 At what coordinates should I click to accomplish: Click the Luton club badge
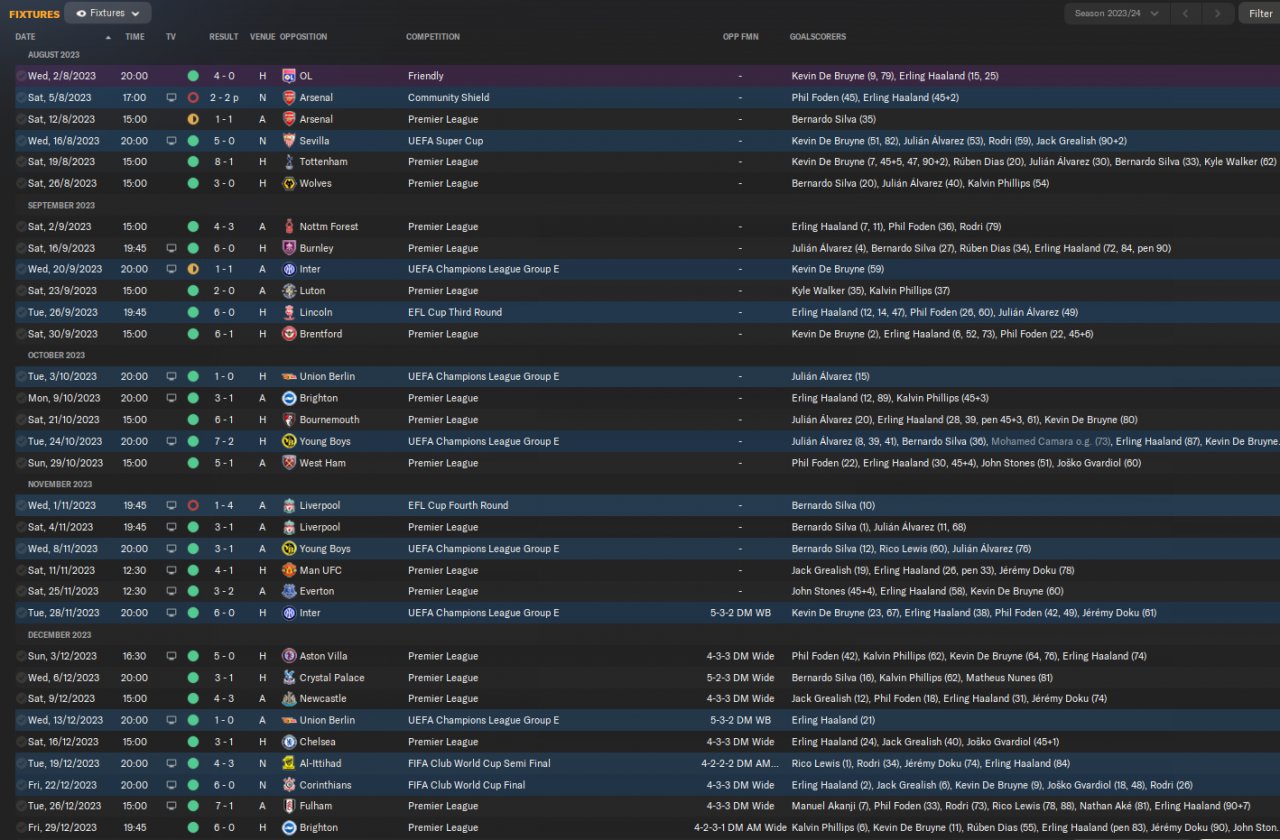289,291
